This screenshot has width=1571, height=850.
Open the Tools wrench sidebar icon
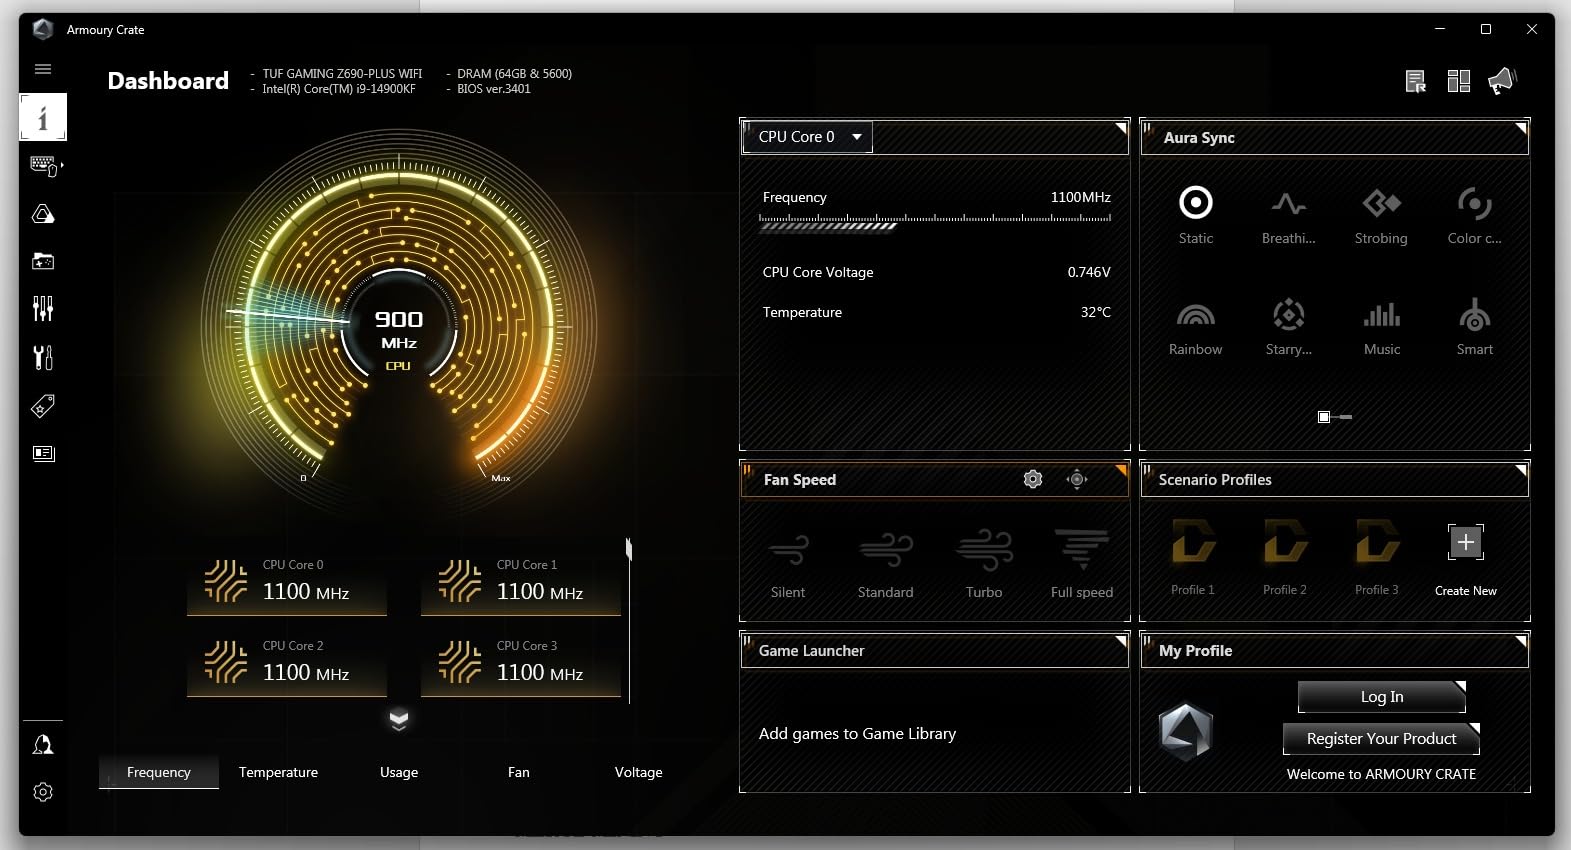pos(43,357)
